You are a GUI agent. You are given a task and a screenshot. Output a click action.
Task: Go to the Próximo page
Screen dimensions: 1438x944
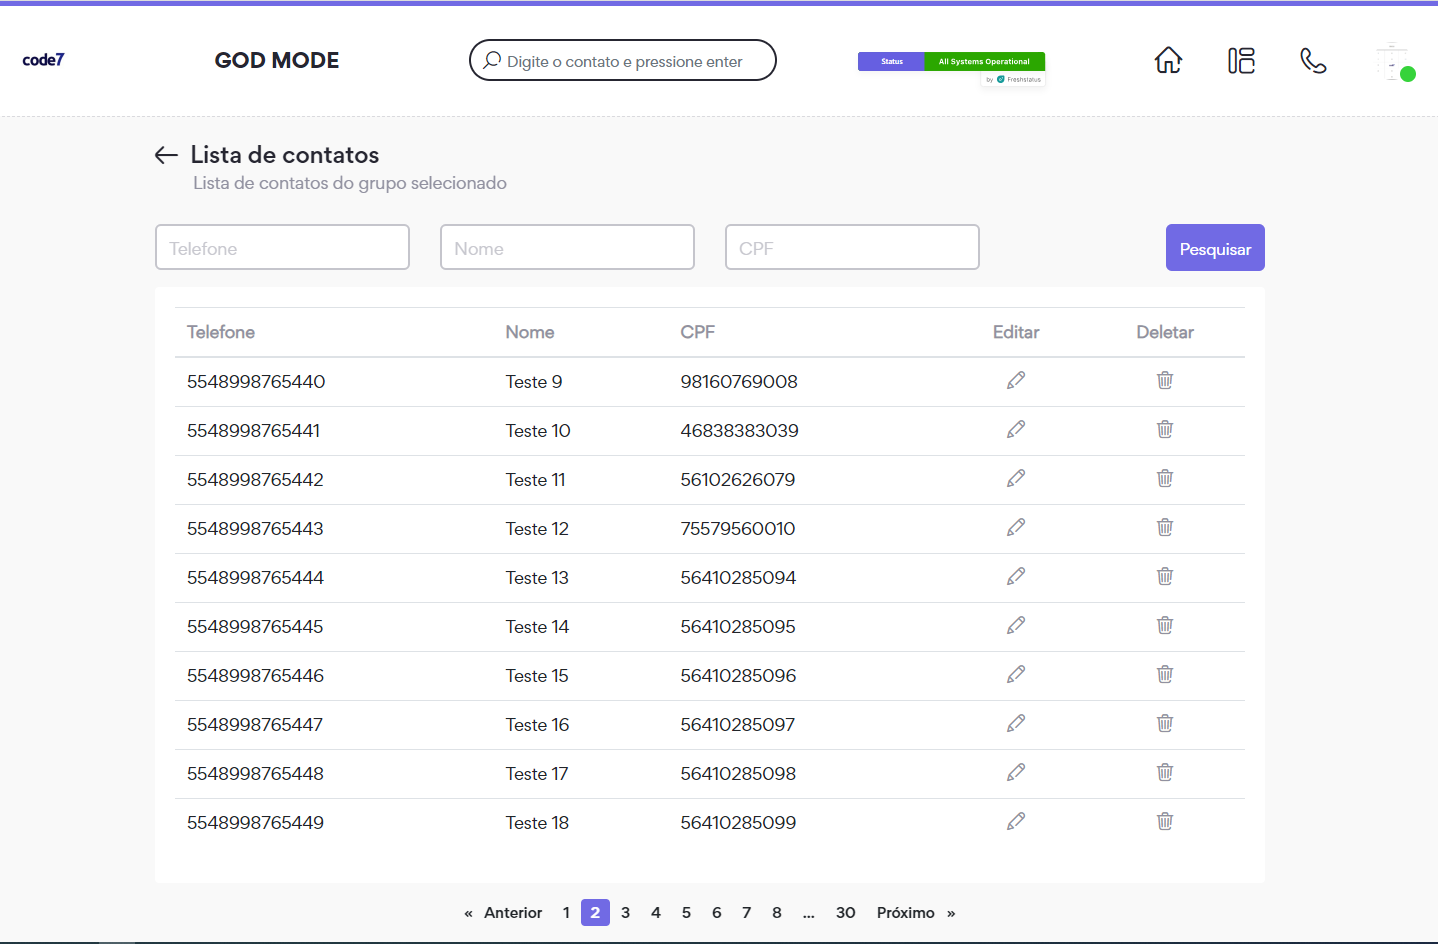906,913
